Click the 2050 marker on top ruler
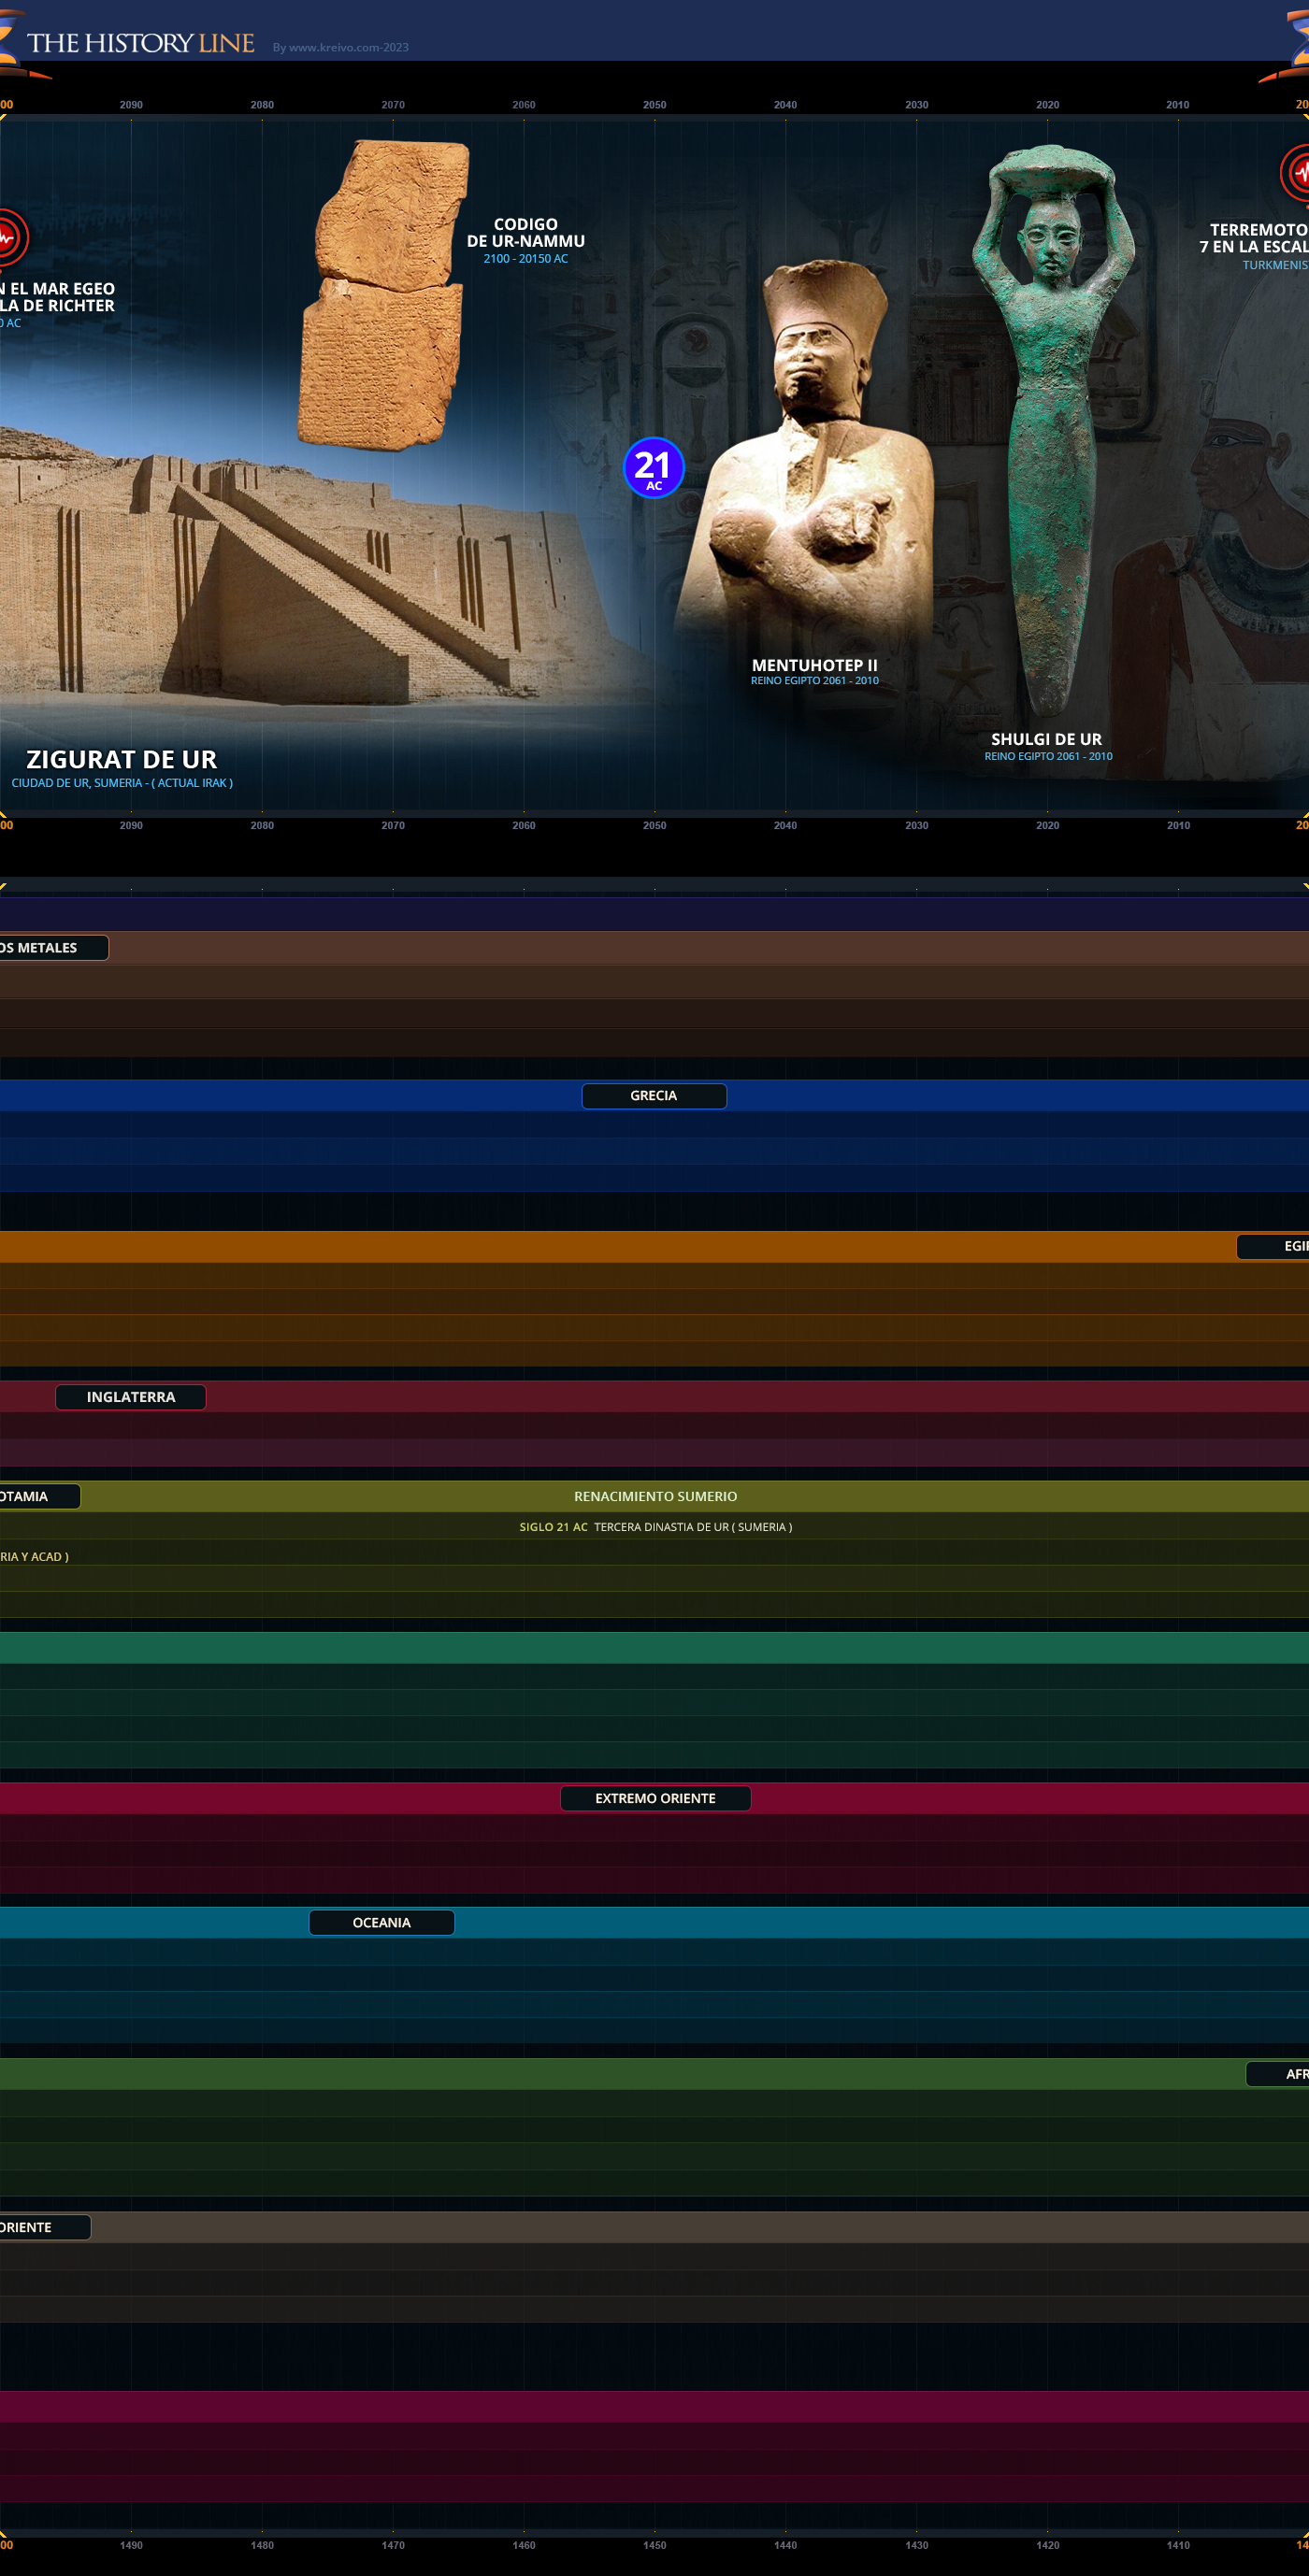Image resolution: width=1309 pixels, height=2576 pixels. [x=655, y=105]
